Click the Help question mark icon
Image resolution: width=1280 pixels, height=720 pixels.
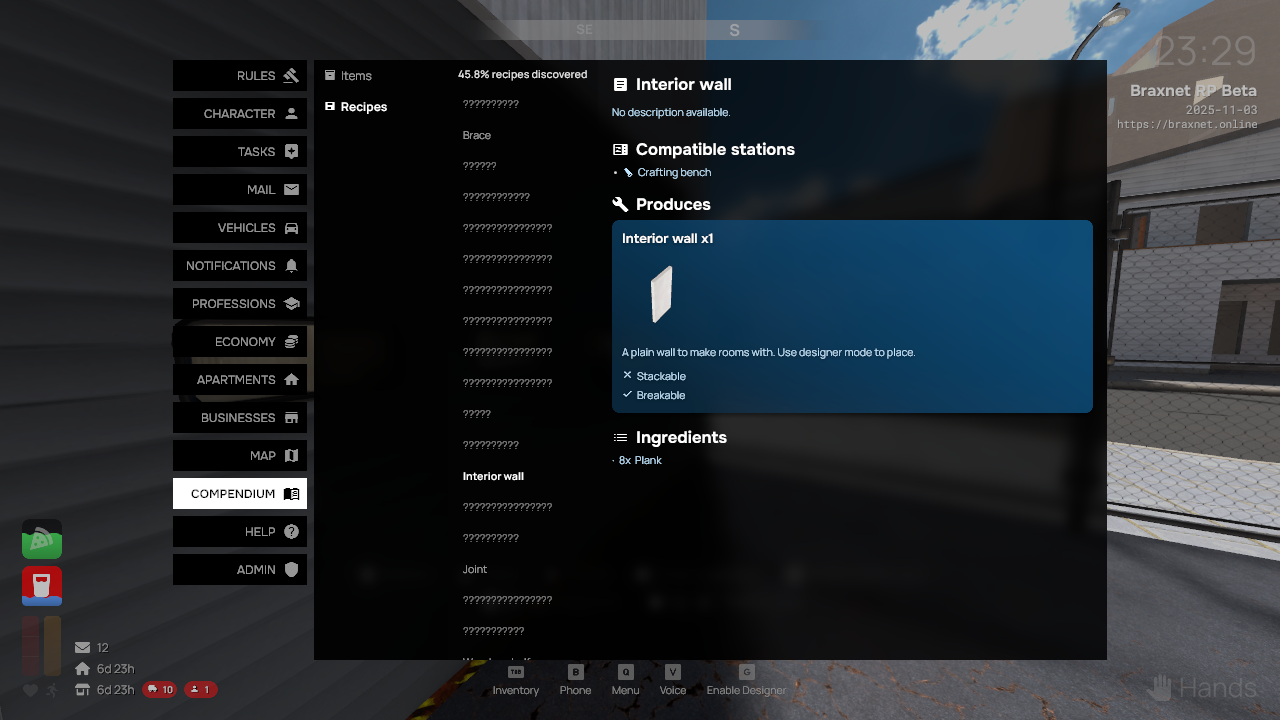pyautogui.click(x=291, y=532)
